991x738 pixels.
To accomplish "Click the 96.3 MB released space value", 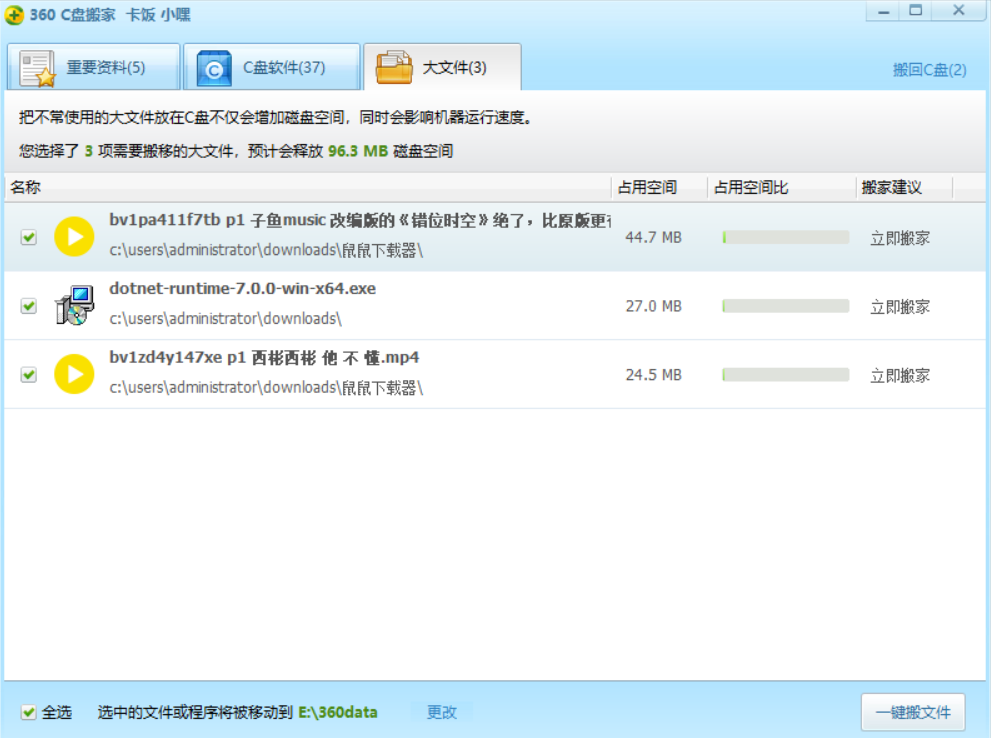I will pos(358,151).
